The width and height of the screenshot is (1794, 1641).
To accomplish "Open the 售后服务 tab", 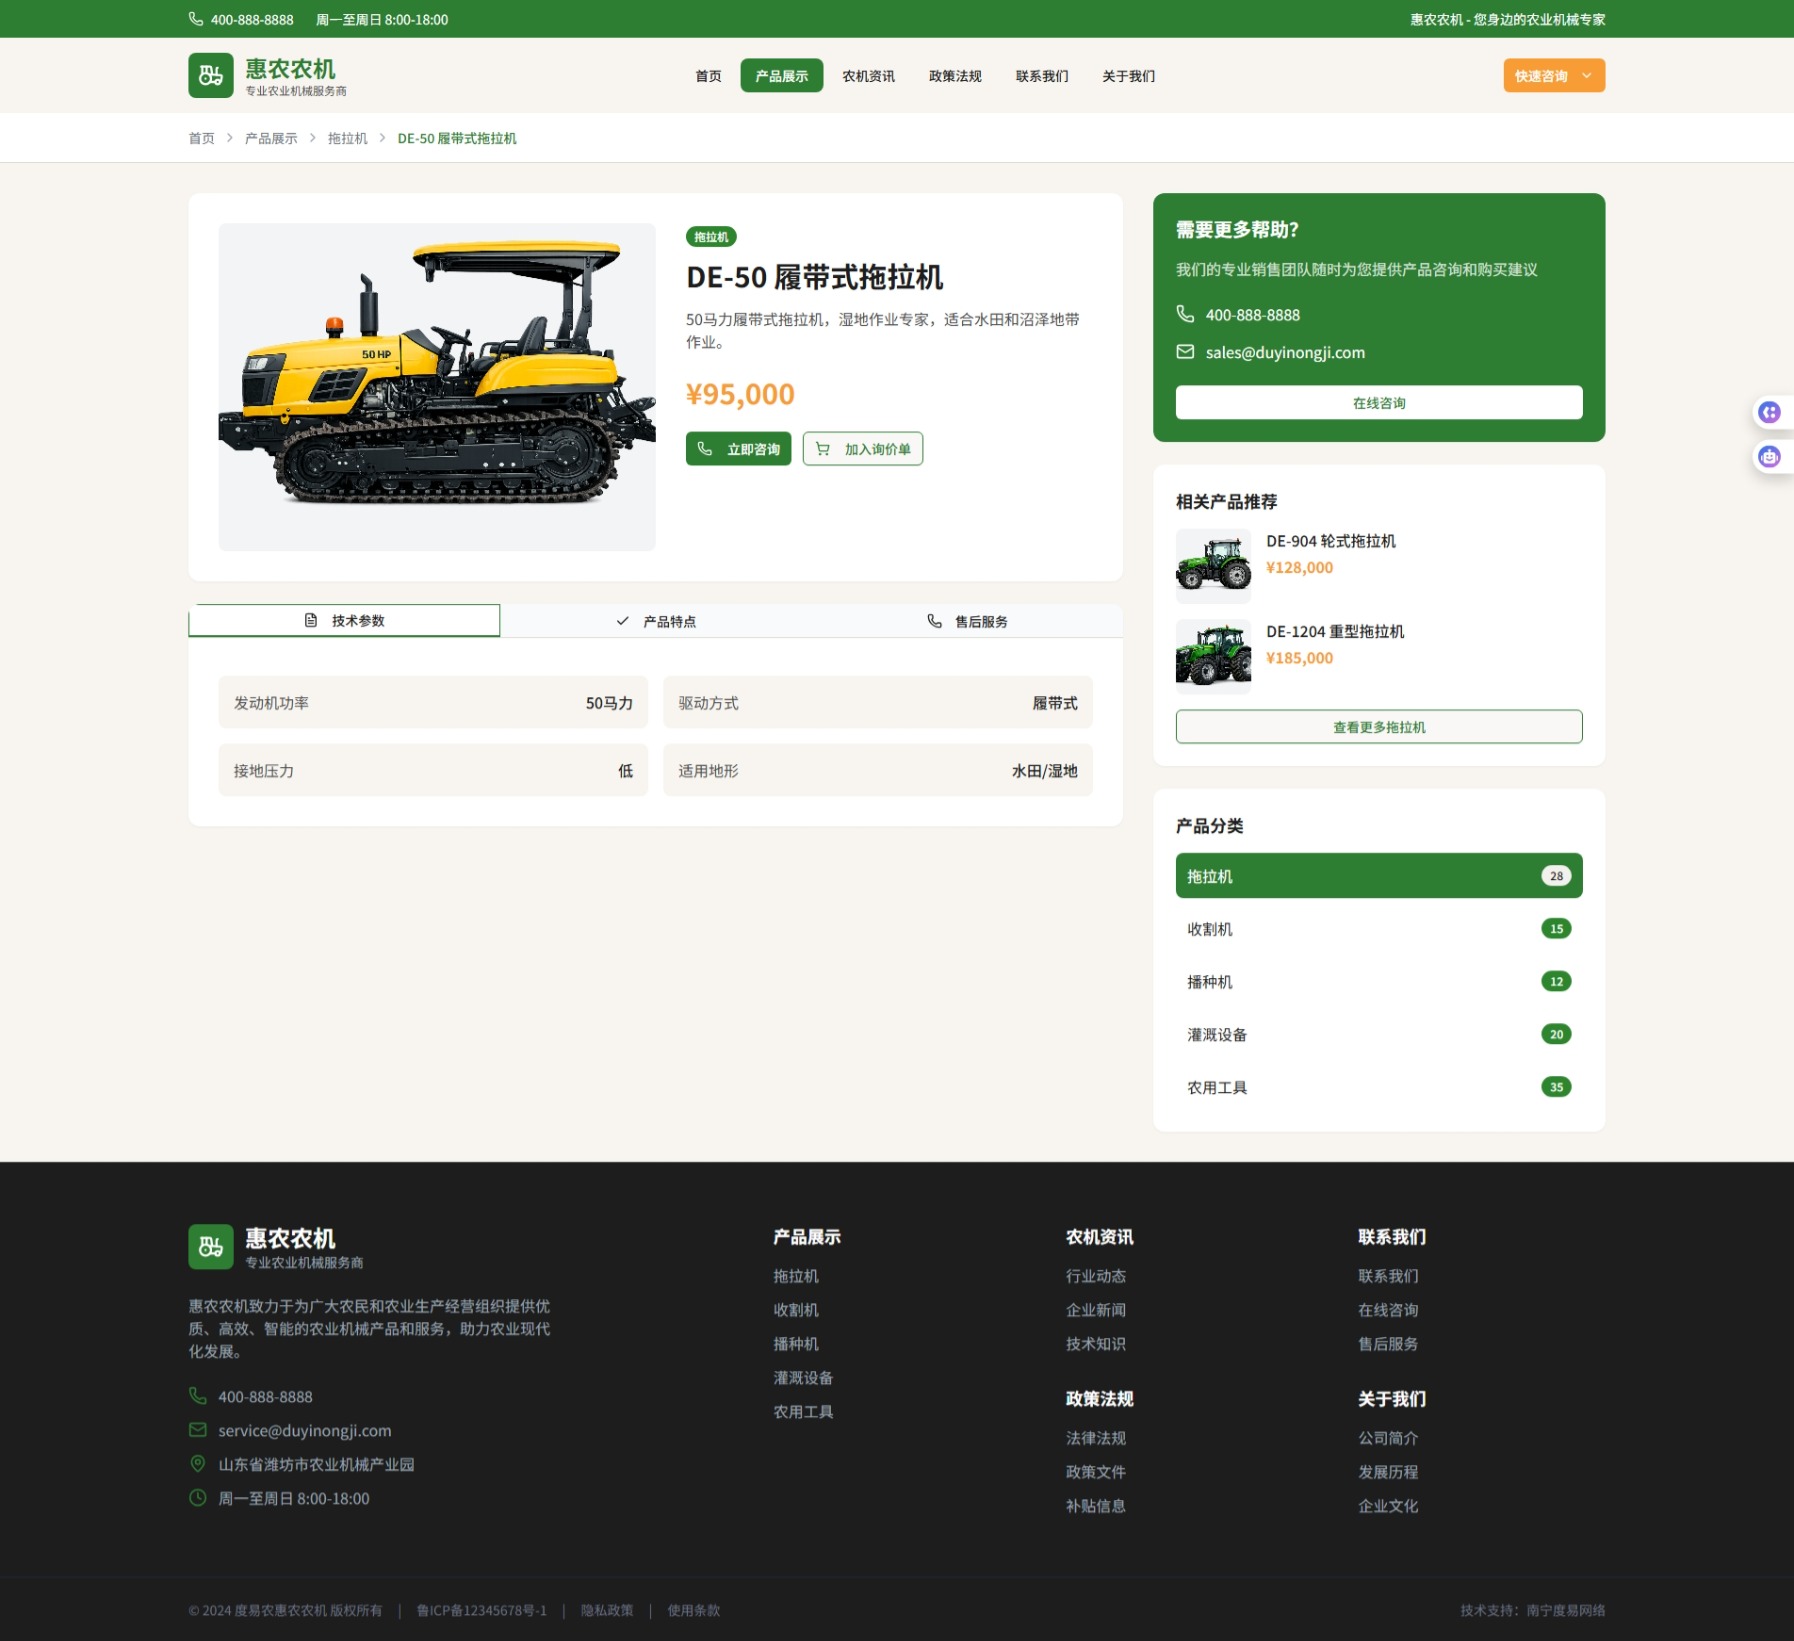I will pyautogui.click(x=967, y=622).
